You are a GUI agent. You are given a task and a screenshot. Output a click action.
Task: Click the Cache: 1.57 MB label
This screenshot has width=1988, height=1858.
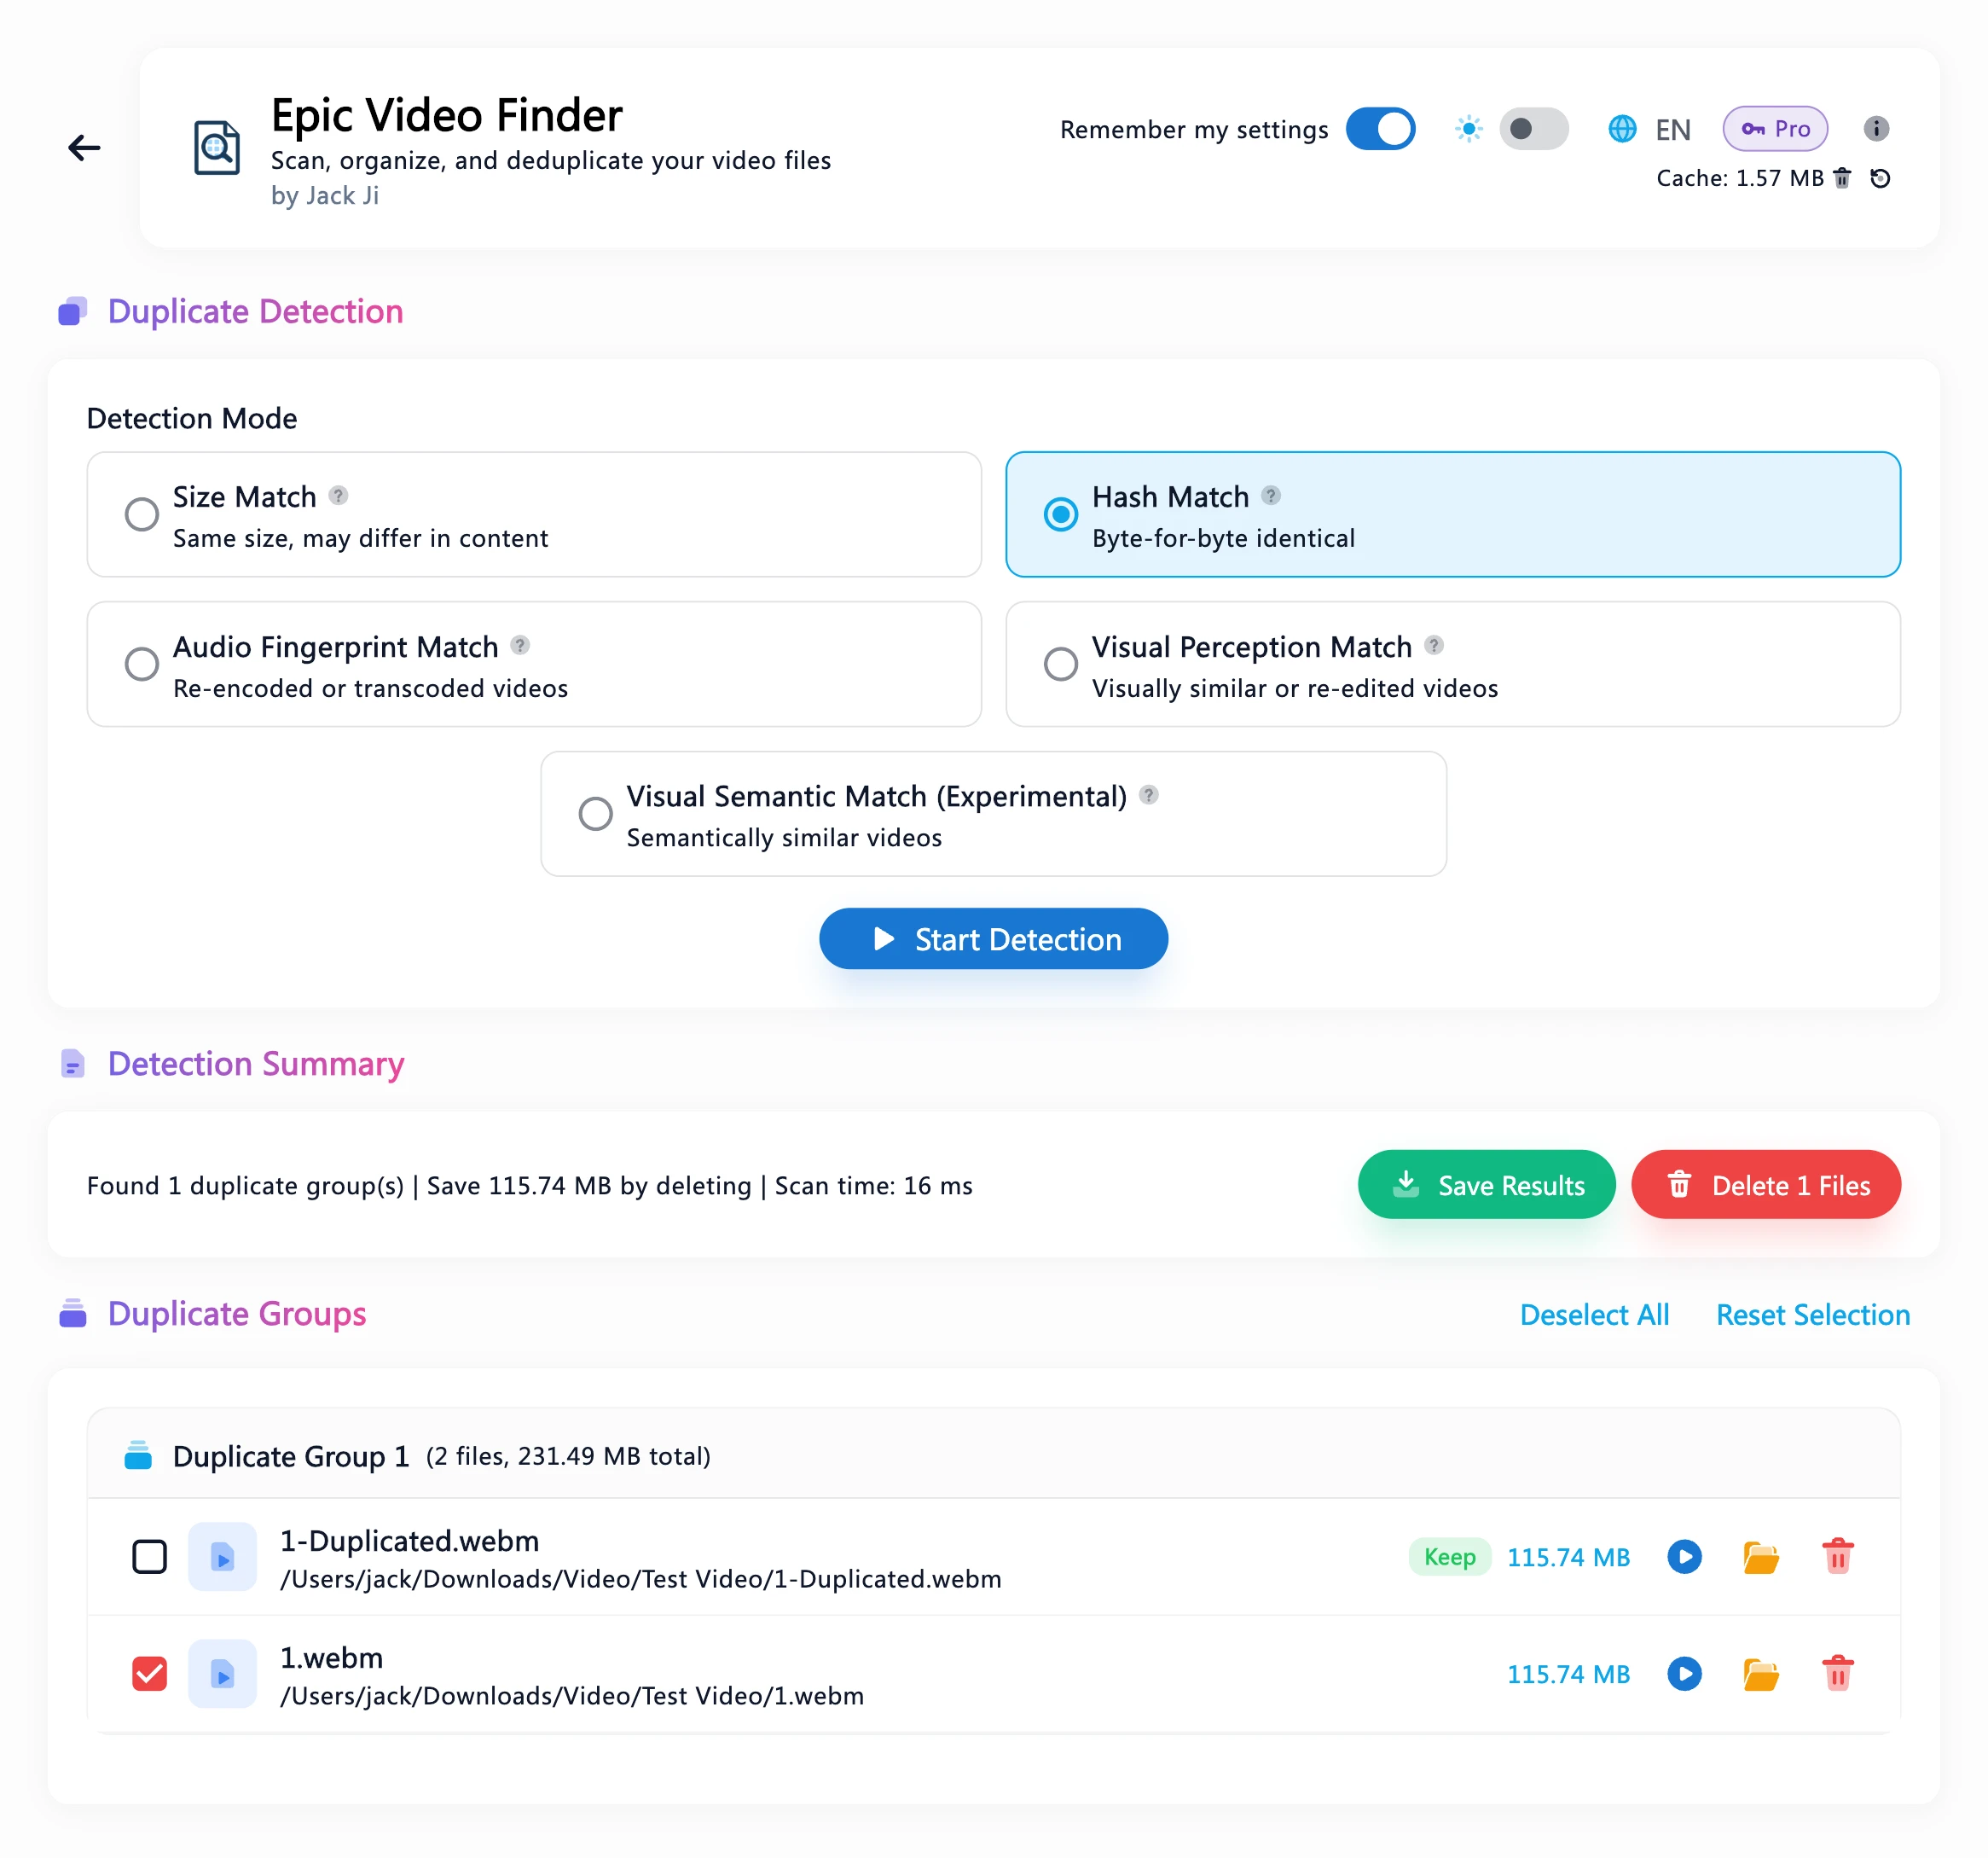click(1739, 178)
